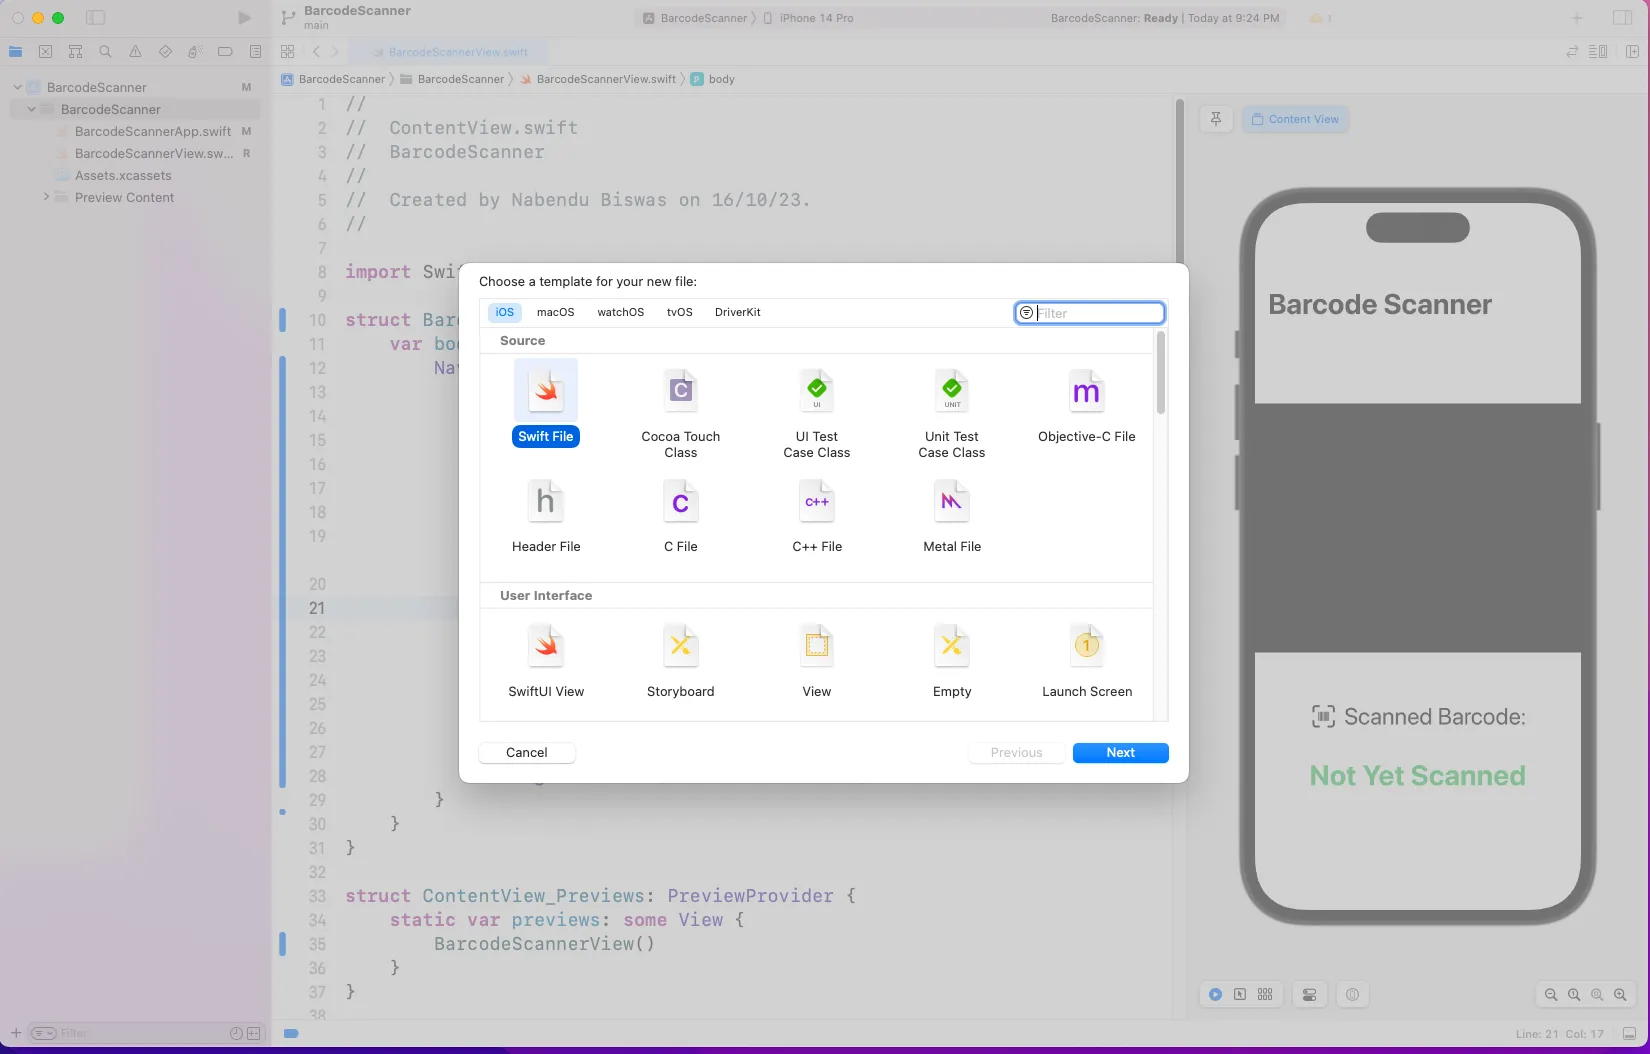Viewport: 1650px width, 1054px height.
Task: Switch to the watchOS platform tab
Action: pyautogui.click(x=621, y=312)
